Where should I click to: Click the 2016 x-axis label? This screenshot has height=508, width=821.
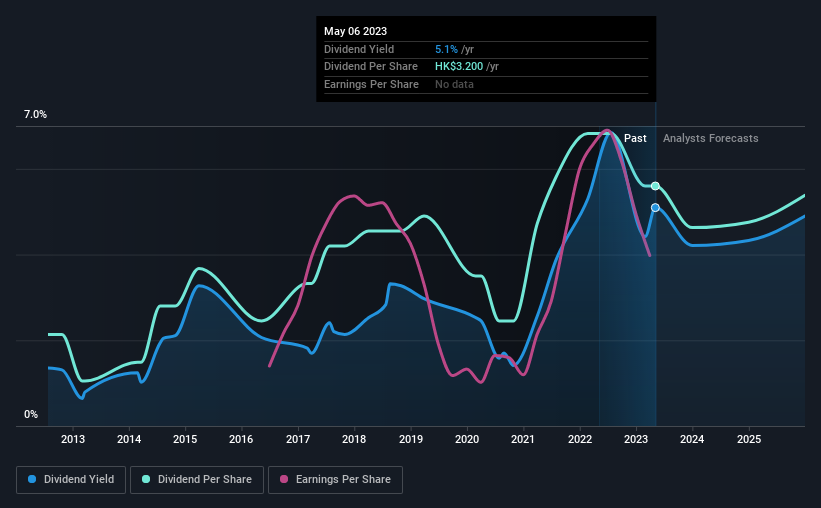241,439
